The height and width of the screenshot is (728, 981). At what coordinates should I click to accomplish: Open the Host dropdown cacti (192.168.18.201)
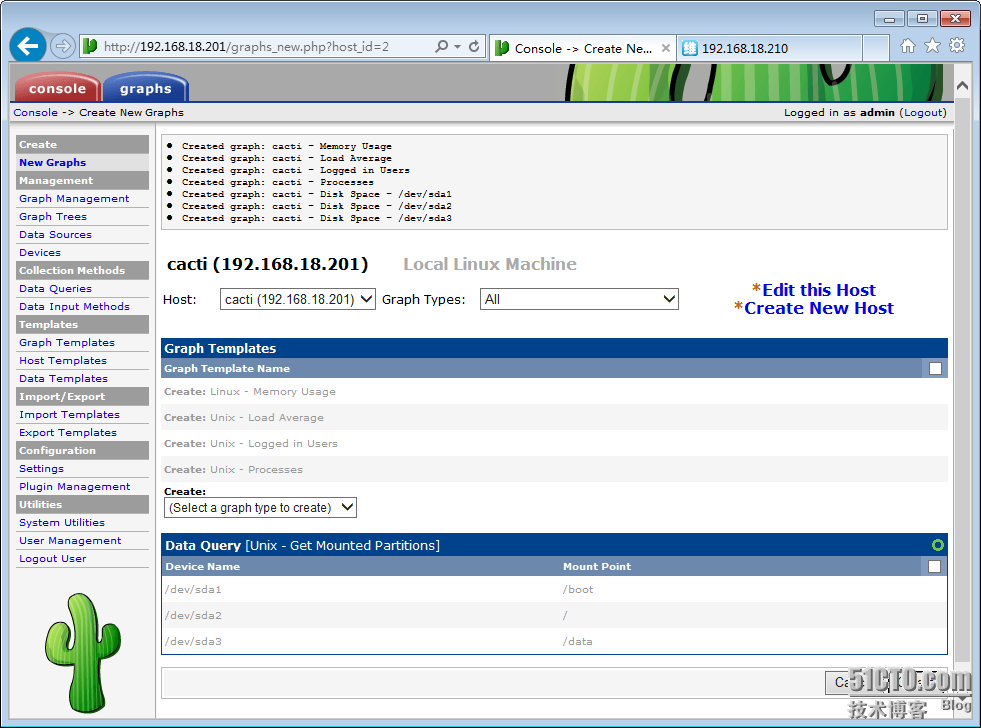click(x=298, y=300)
